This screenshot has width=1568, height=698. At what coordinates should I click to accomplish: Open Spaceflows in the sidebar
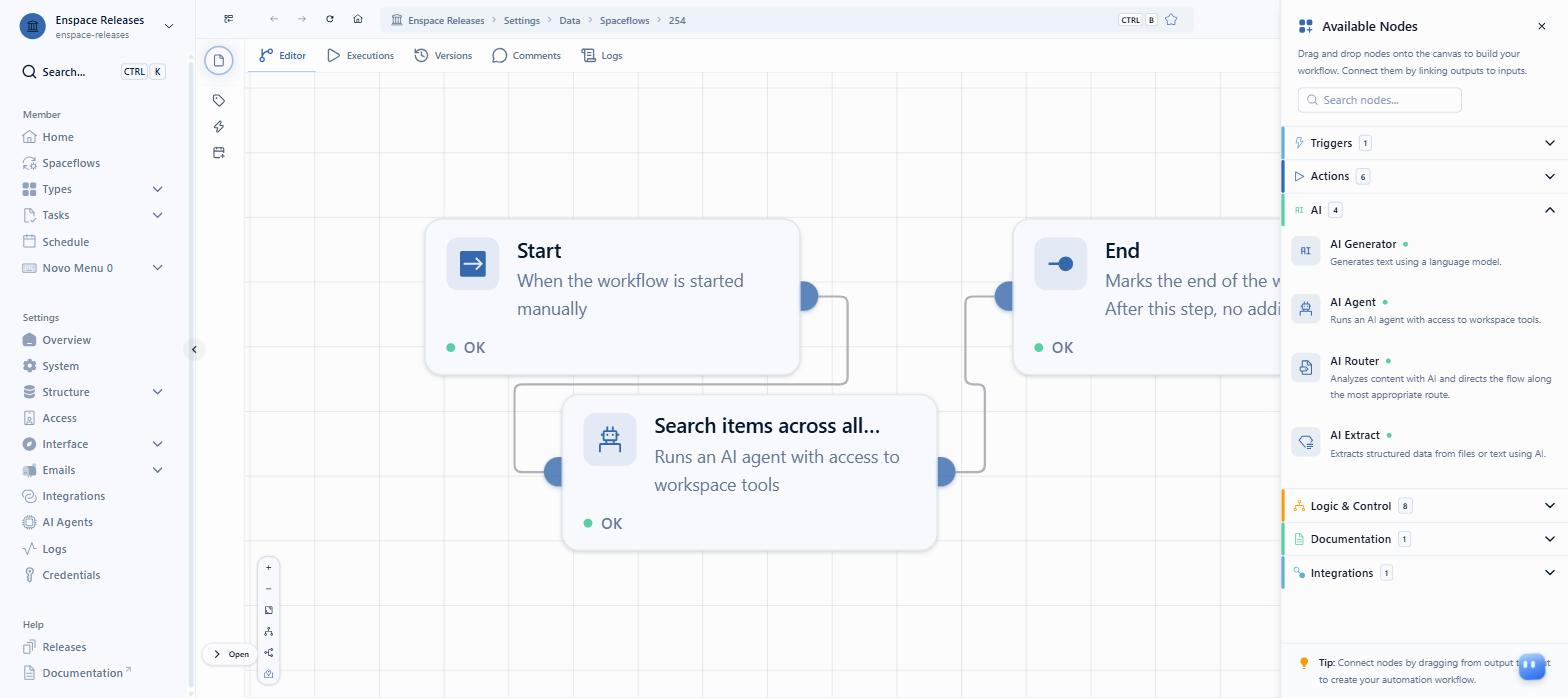click(71, 163)
